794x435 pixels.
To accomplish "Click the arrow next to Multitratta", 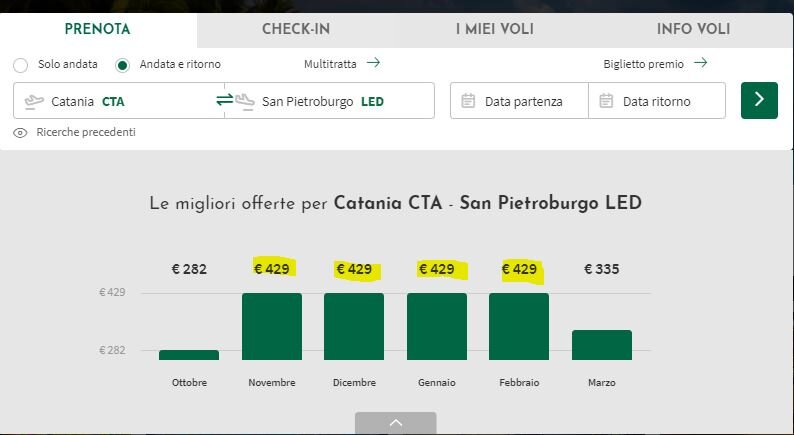I will (x=373, y=63).
